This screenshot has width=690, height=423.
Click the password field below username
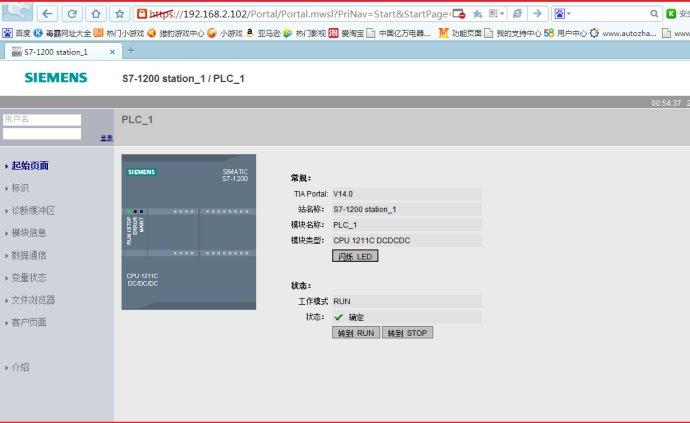pyautogui.click(x=42, y=133)
